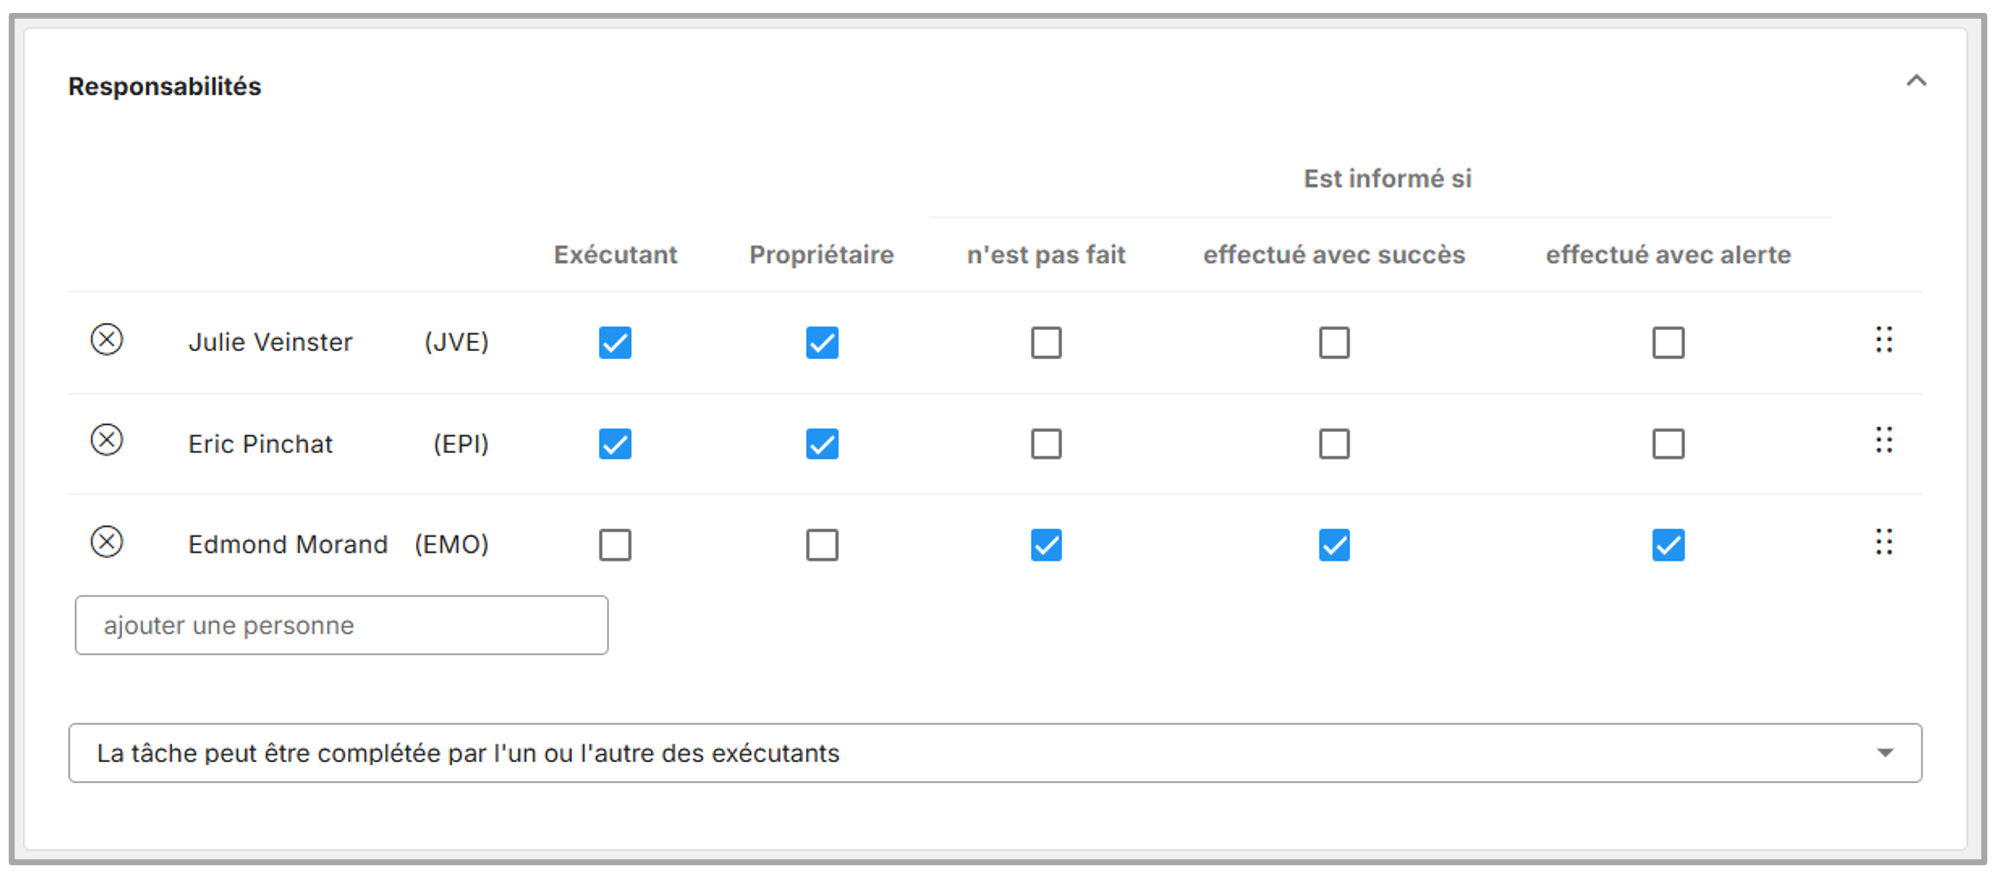Image resolution: width=1999 pixels, height=874 pixels.
Task: Remove Eric Pinchat using the X icon
Action: tap(107, 440)
